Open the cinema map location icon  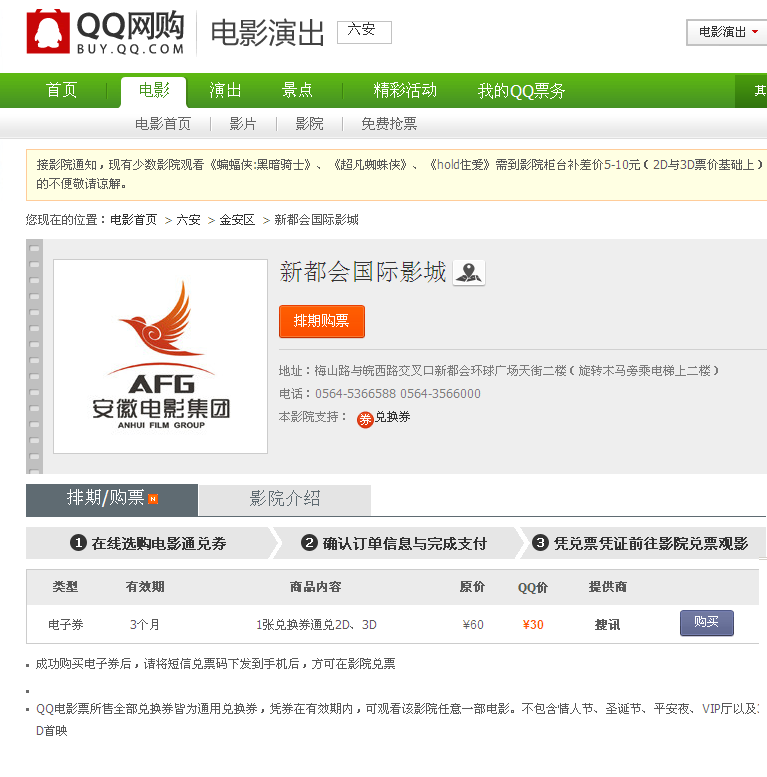coord(469,273)
